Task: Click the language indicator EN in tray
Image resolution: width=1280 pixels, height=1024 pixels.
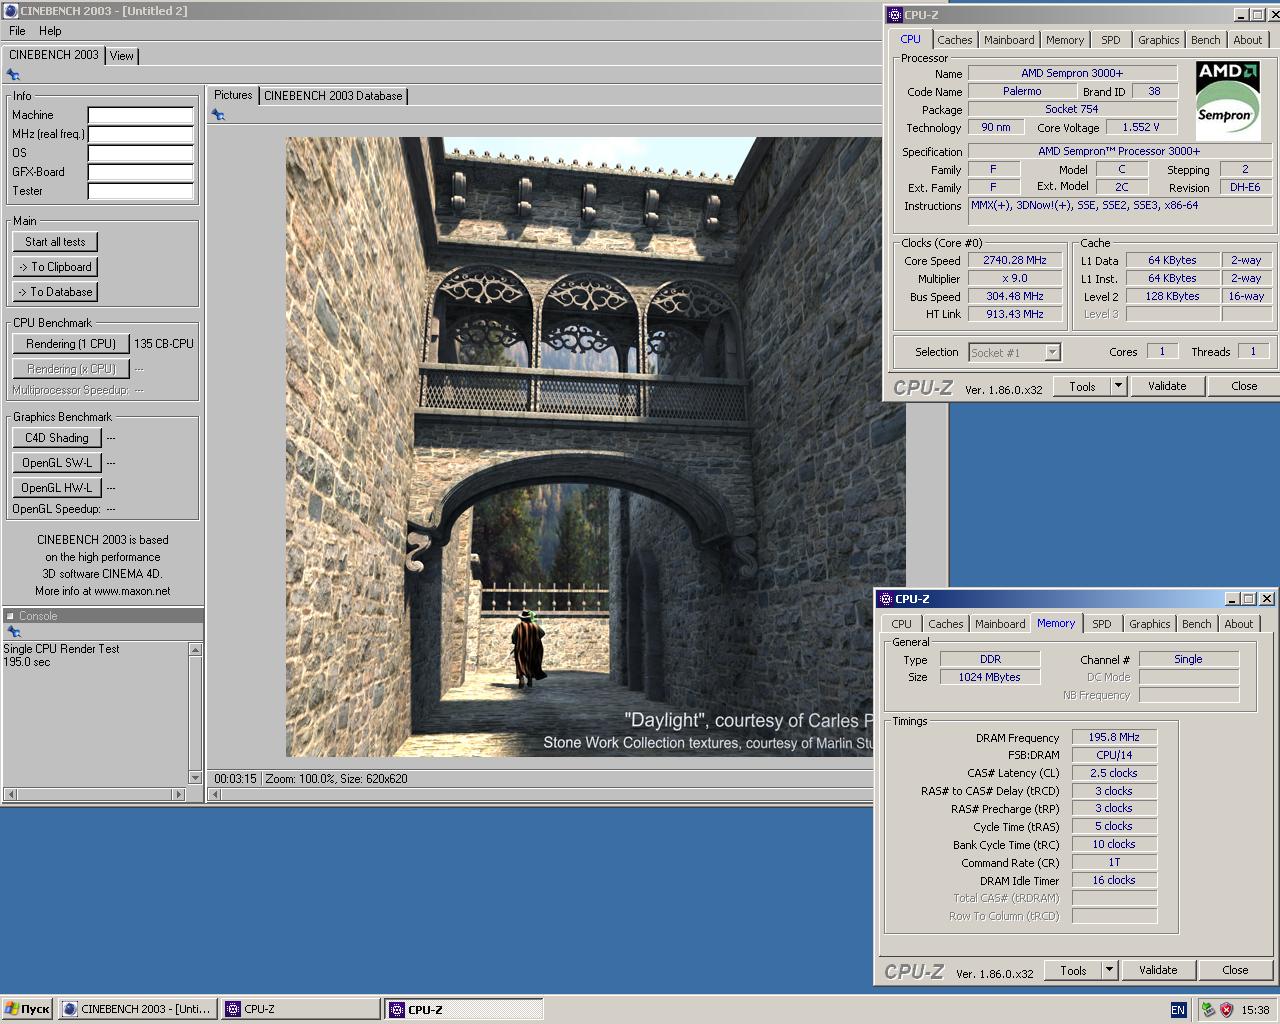Action: 1178,1010
